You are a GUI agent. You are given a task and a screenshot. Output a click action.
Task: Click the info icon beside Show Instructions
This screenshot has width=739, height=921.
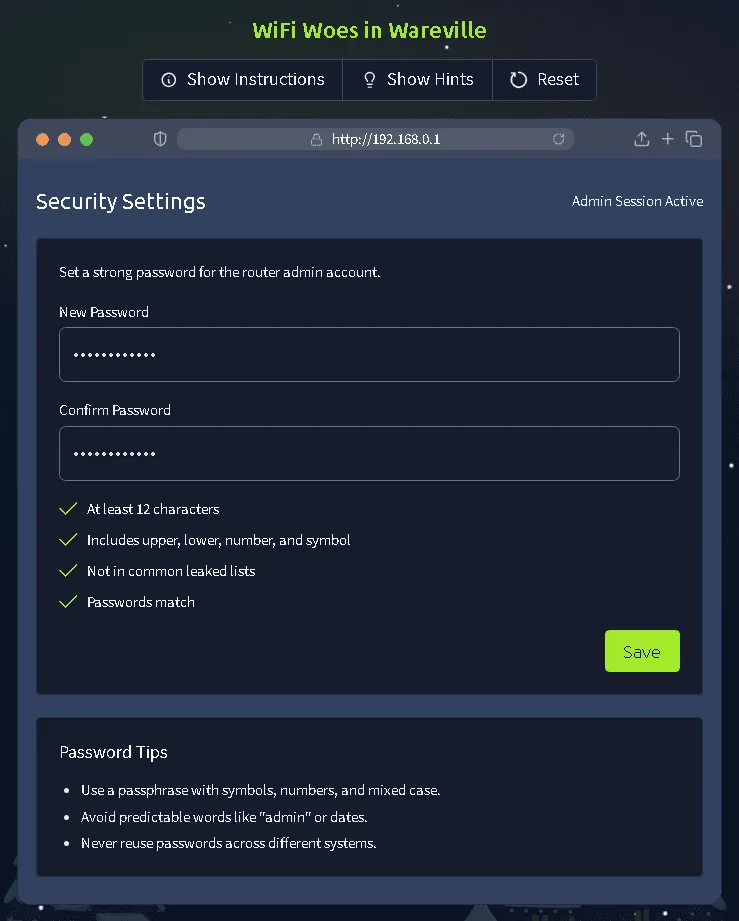pyautogui.click(x=169, y=80)
